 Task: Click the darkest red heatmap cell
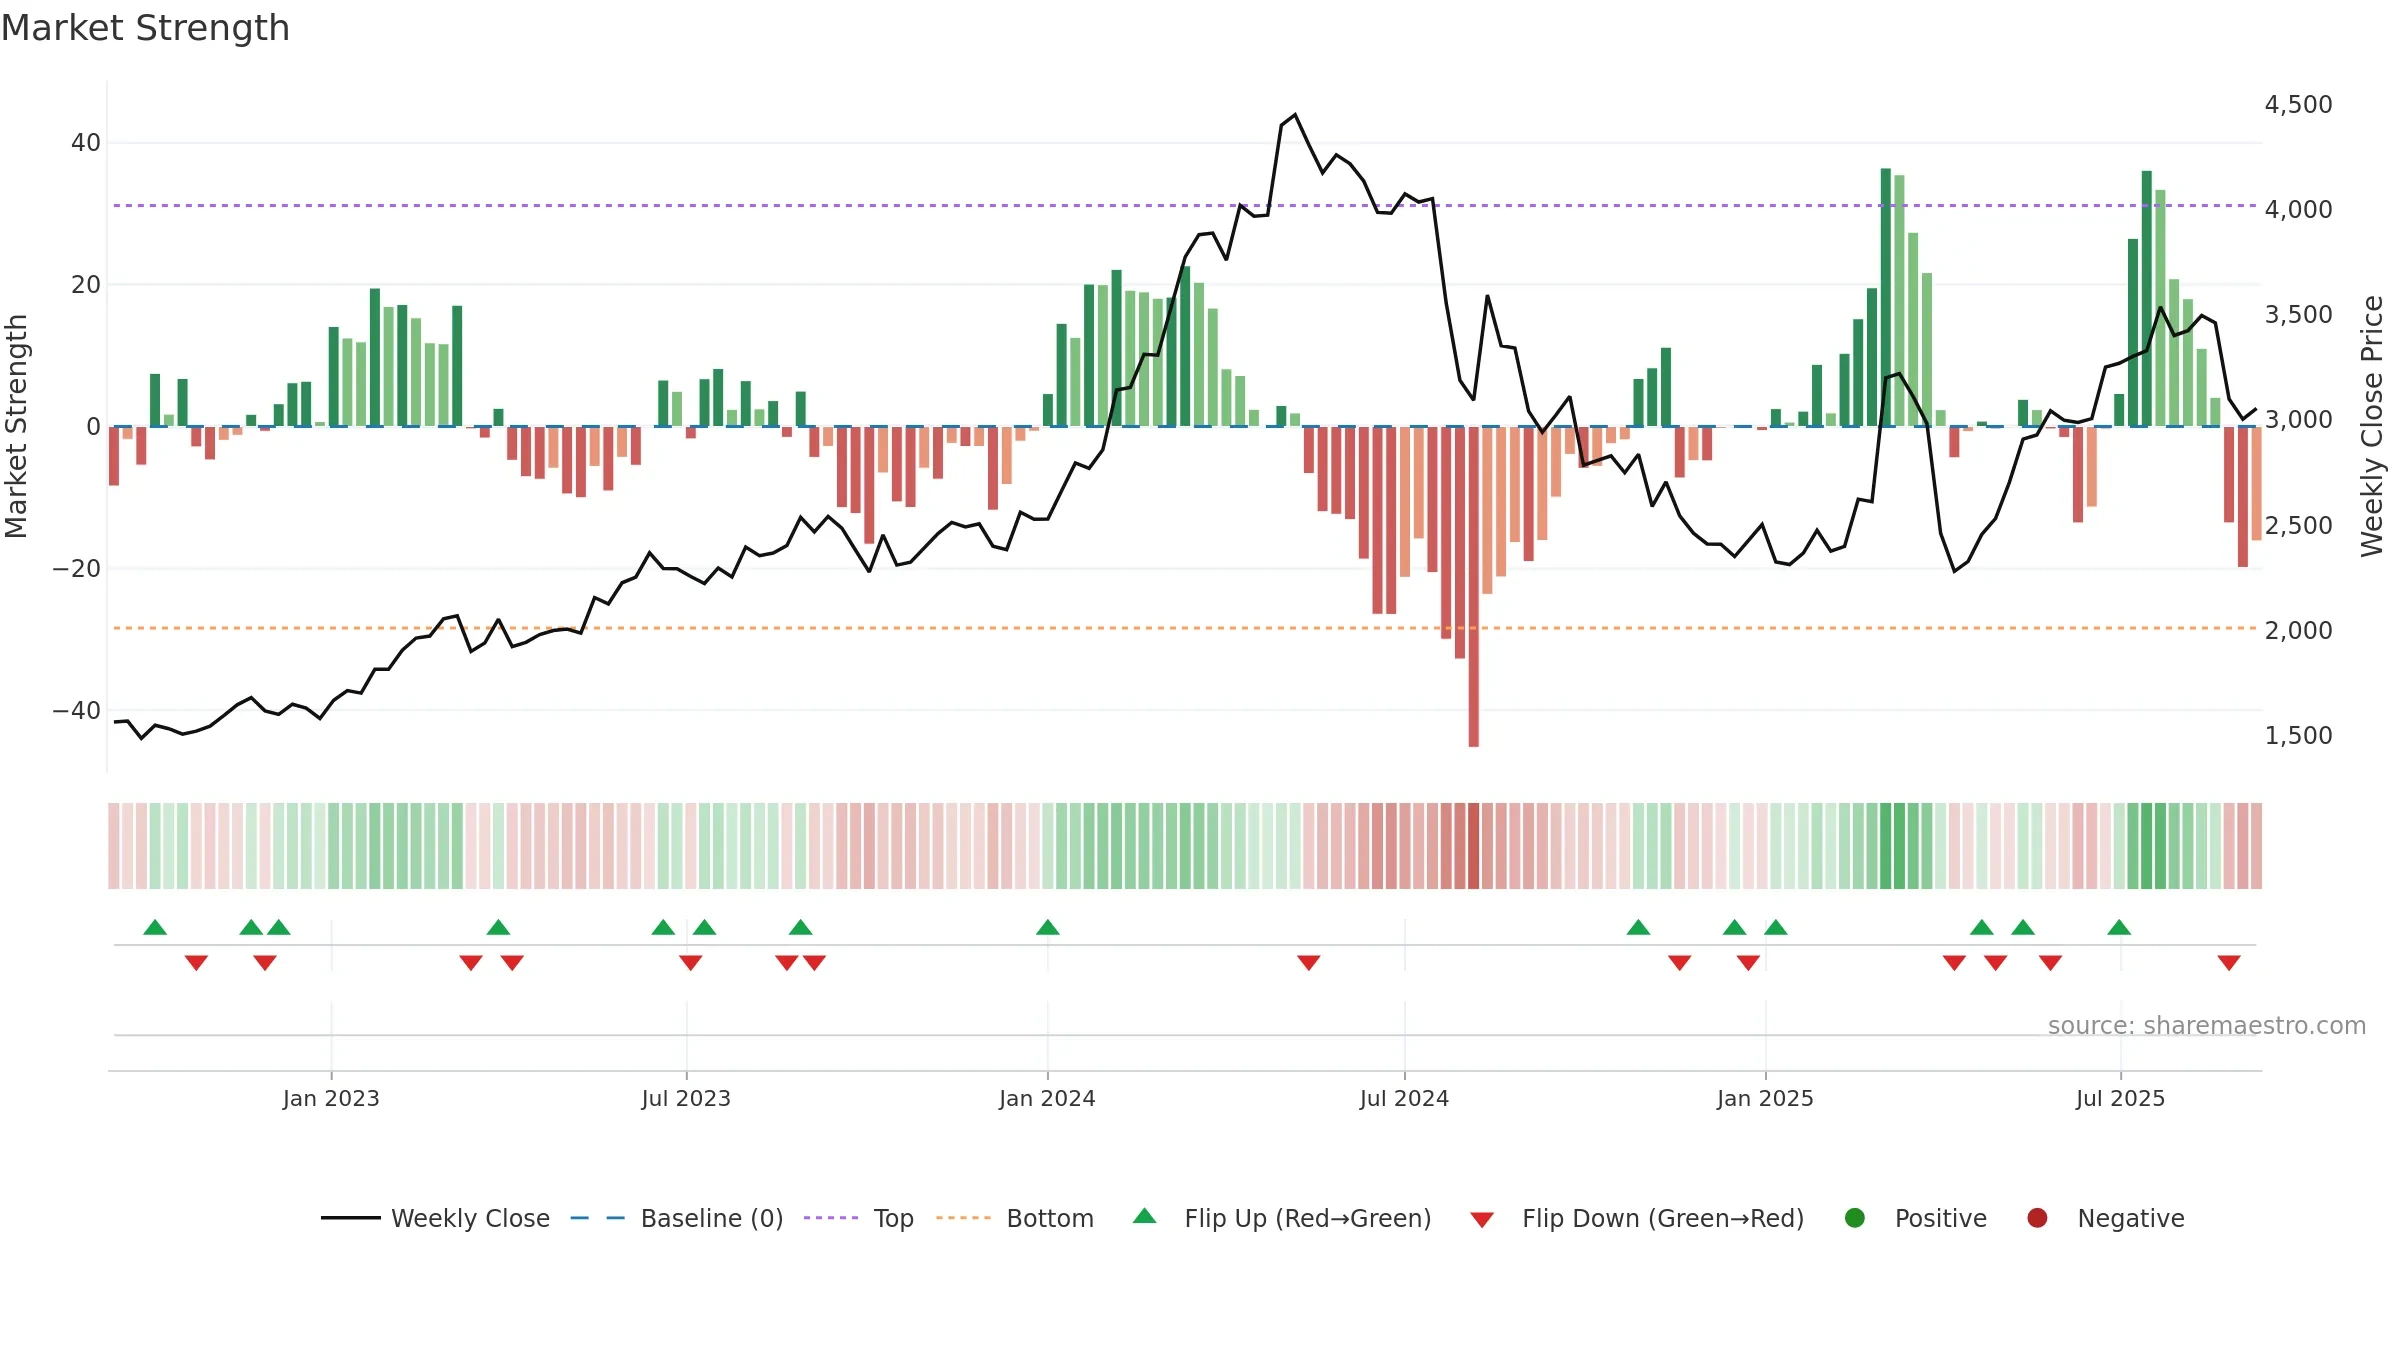[x=1474, y=846]
